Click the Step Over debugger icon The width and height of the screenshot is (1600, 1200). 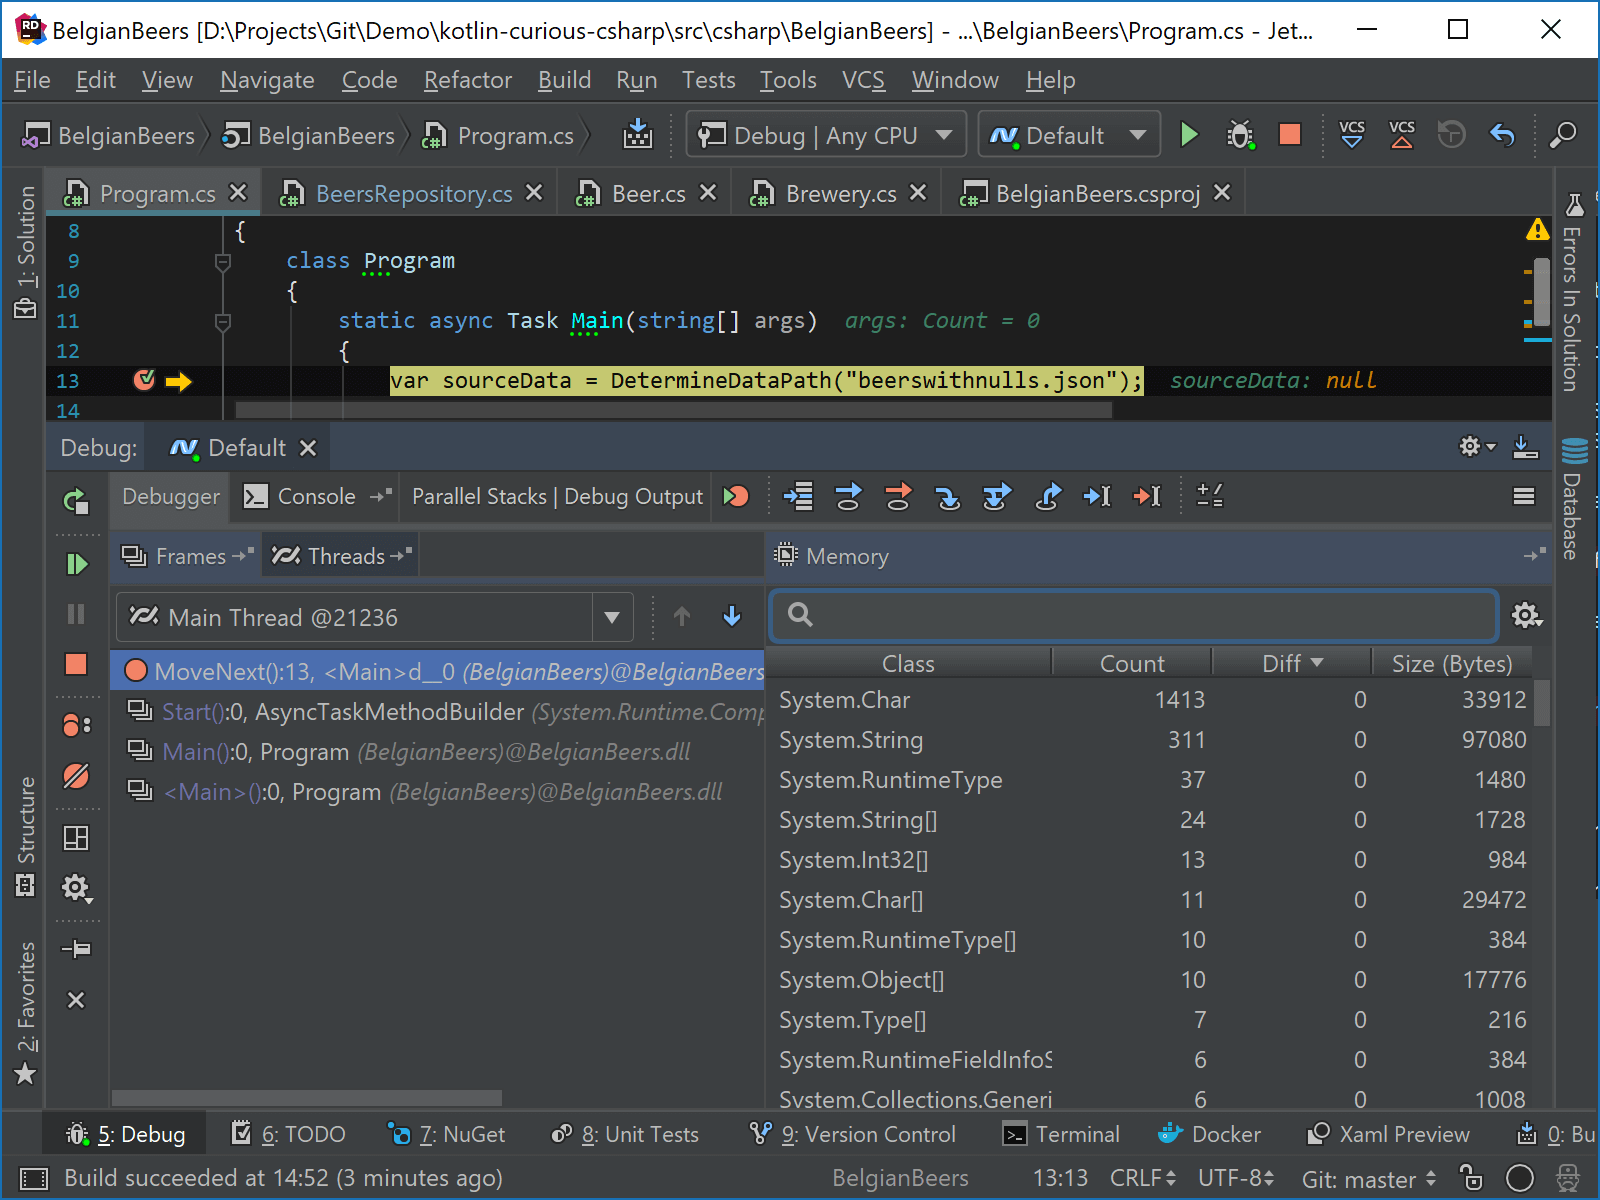(848, 496)
